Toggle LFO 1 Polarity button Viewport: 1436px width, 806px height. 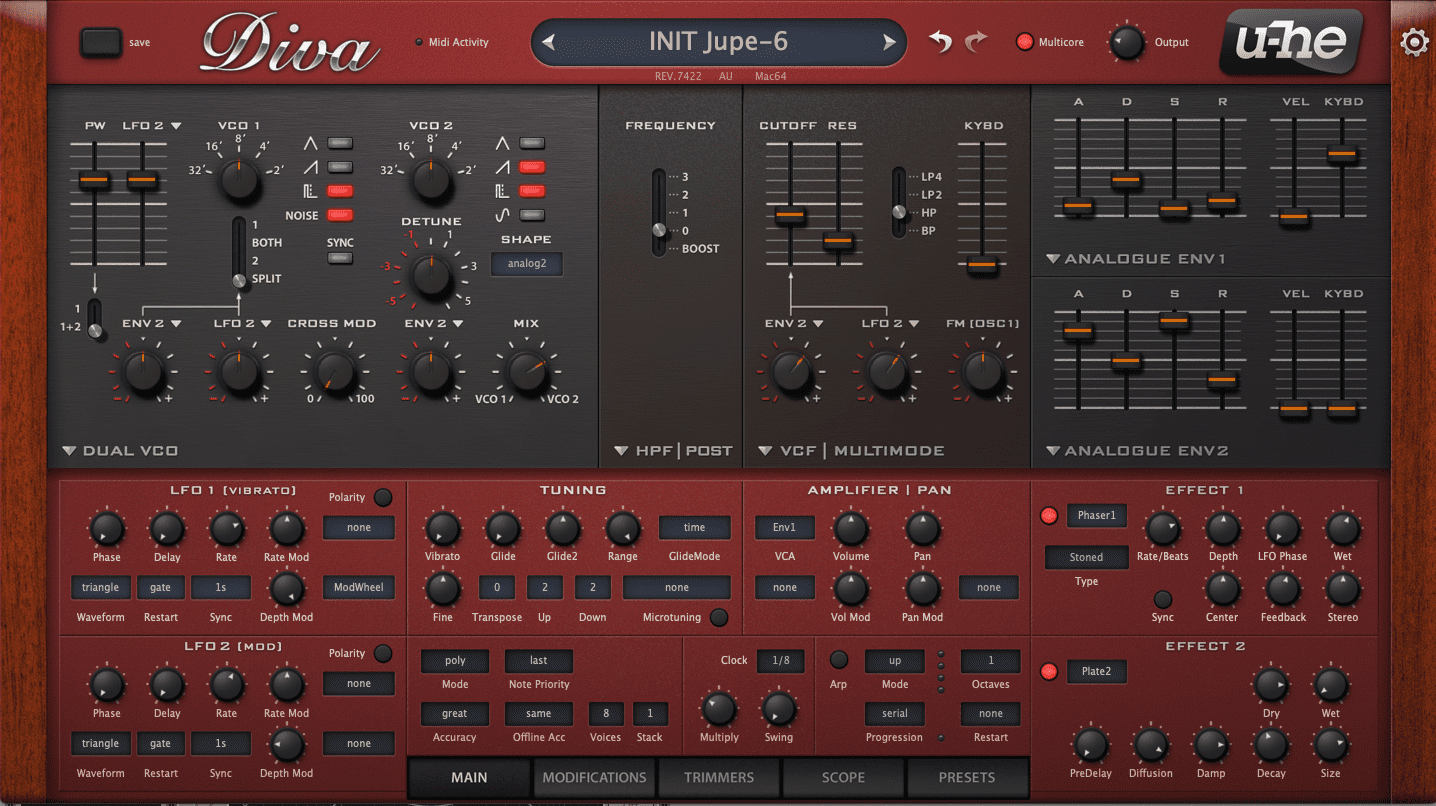[383, 497]
